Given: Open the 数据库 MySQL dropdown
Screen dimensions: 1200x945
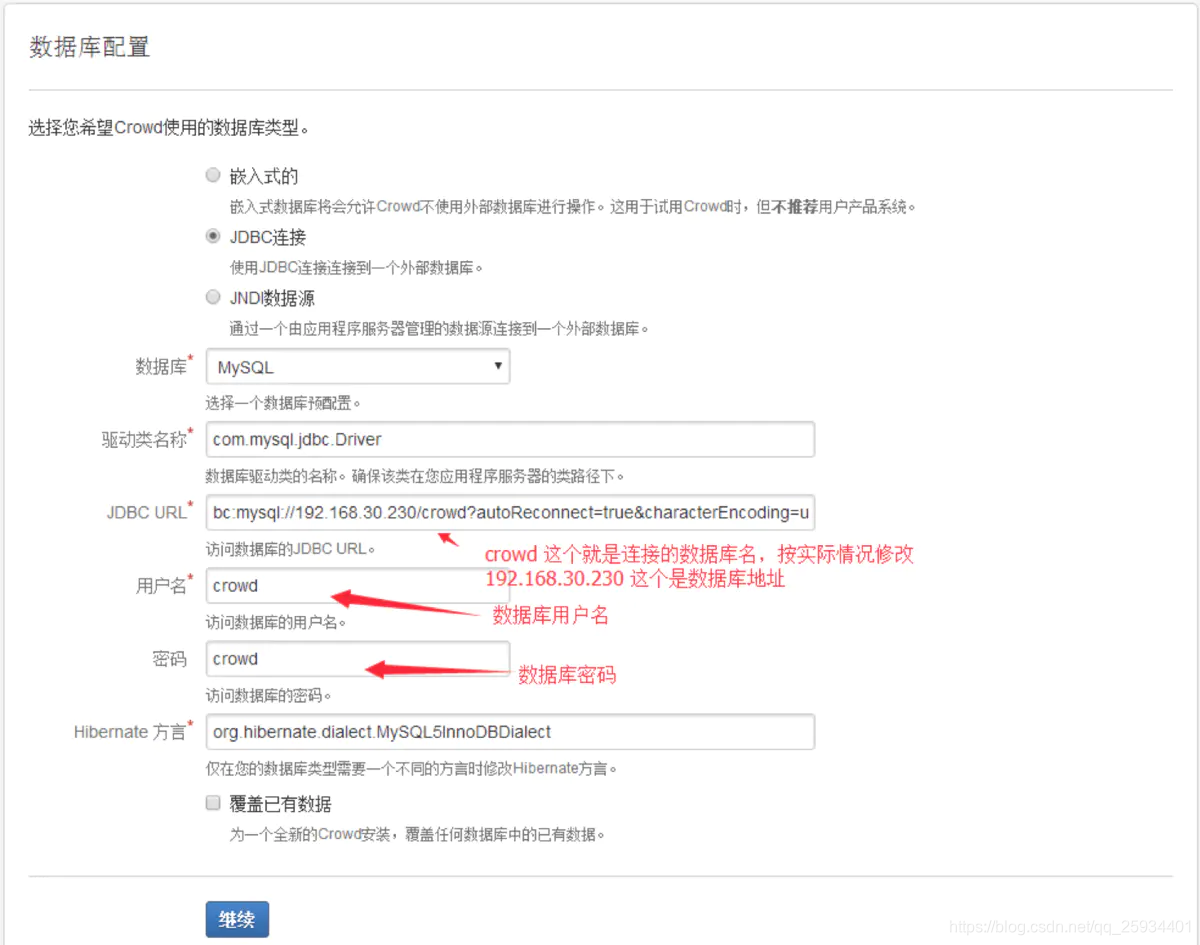Looking at the screenshot, I should tap(358, 367).
